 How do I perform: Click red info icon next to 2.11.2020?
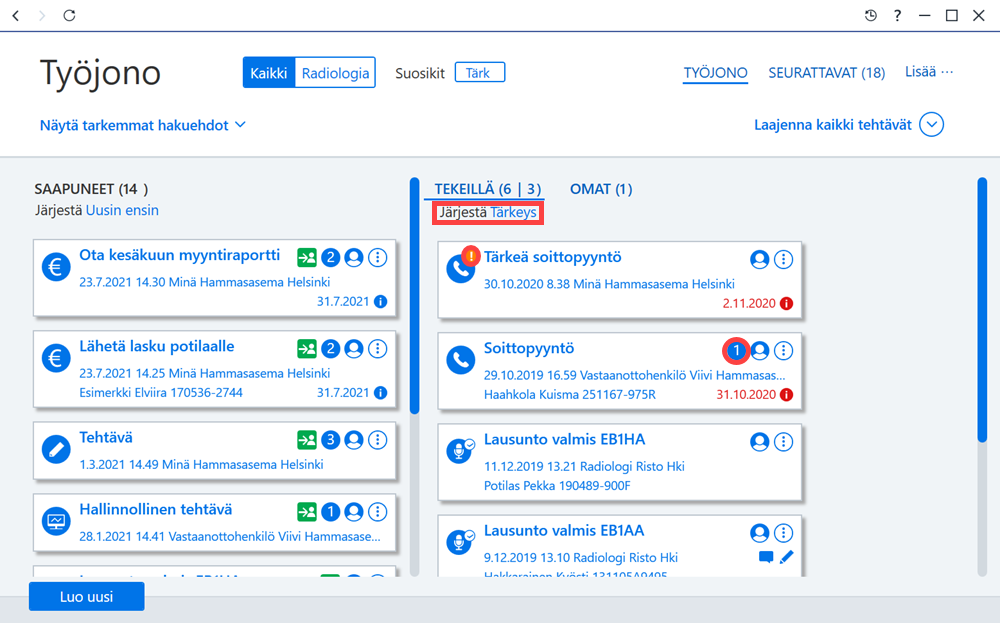[x=786, y=304]
